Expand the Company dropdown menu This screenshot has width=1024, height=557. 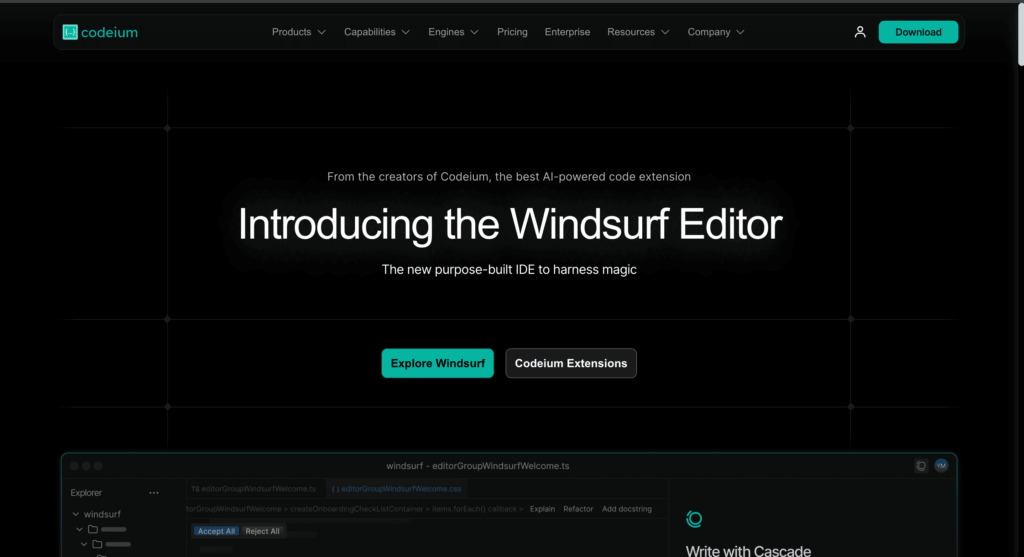(716, 32)
